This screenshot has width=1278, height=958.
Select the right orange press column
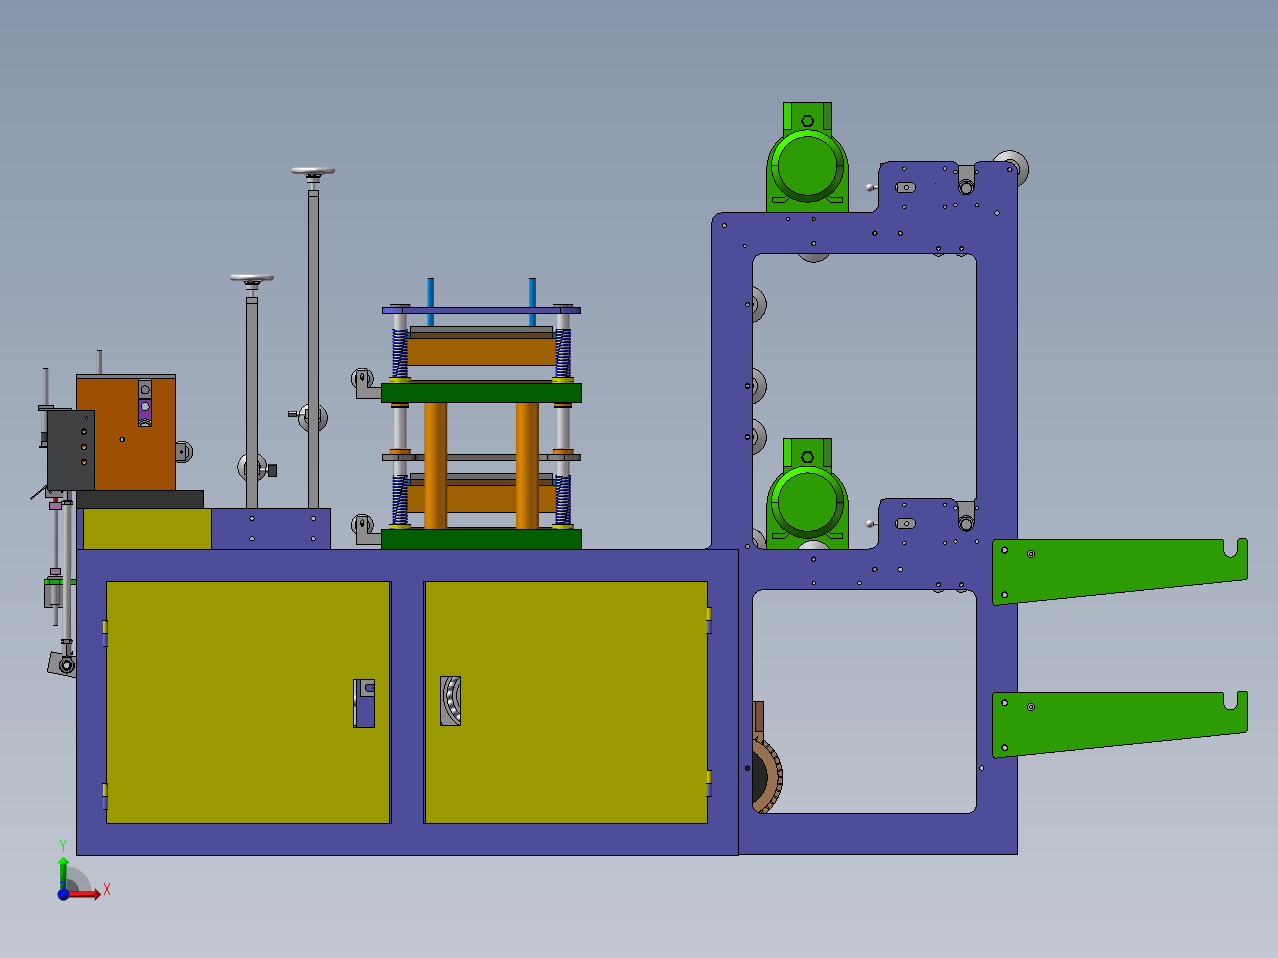527,465
